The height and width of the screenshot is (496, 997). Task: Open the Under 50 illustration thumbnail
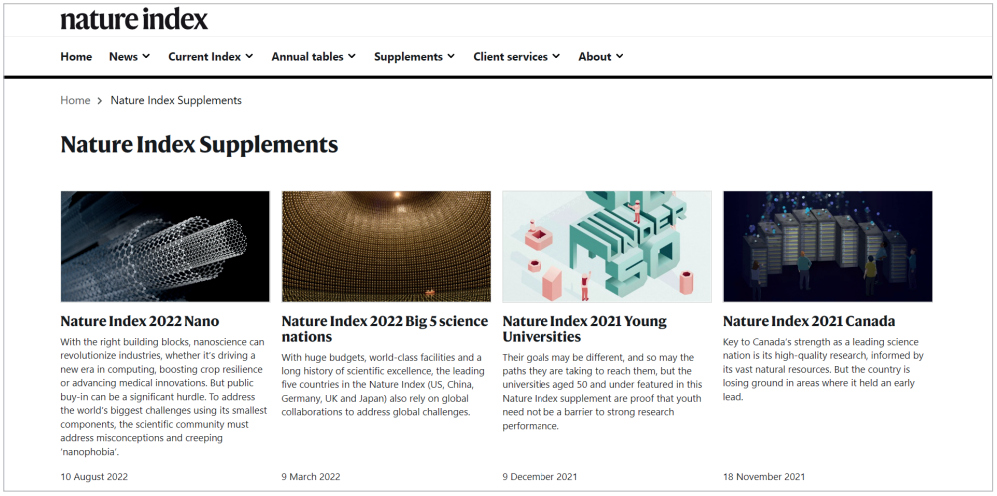point(607,247)
